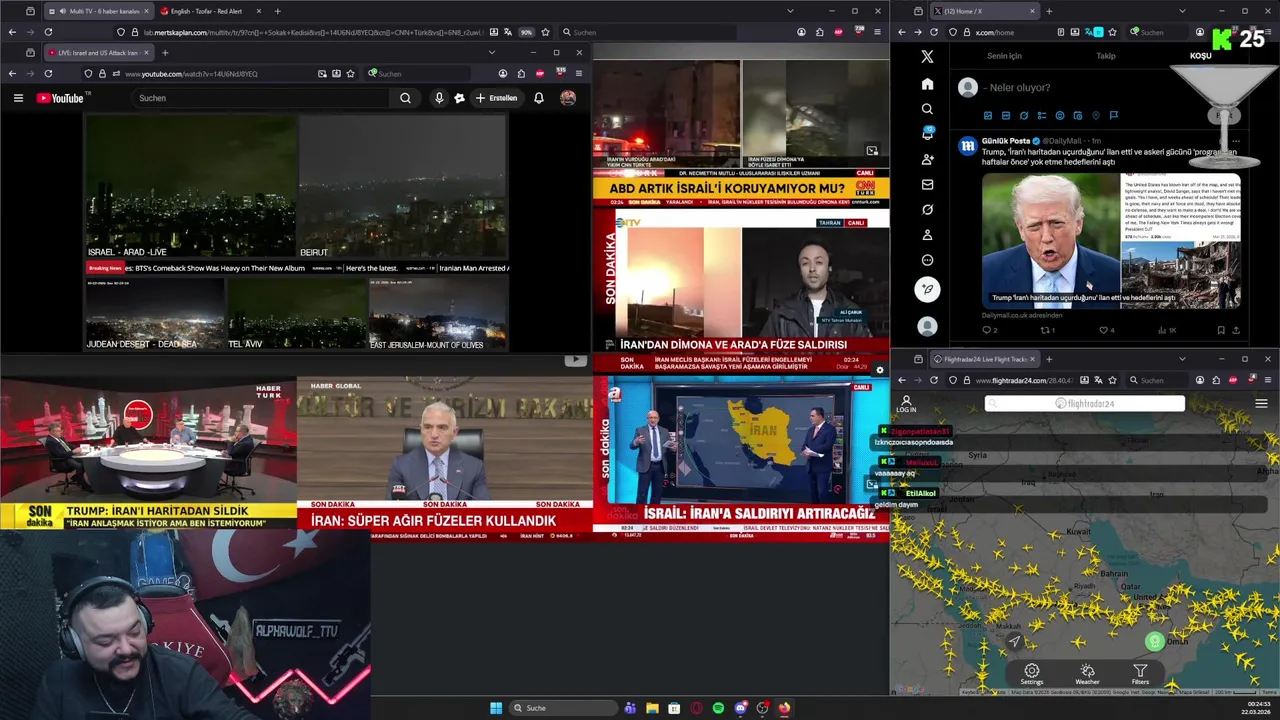The height and width of the screenshot is (720, 1280).
Task: Click the white compose post button on X
Action: [927, 289]
